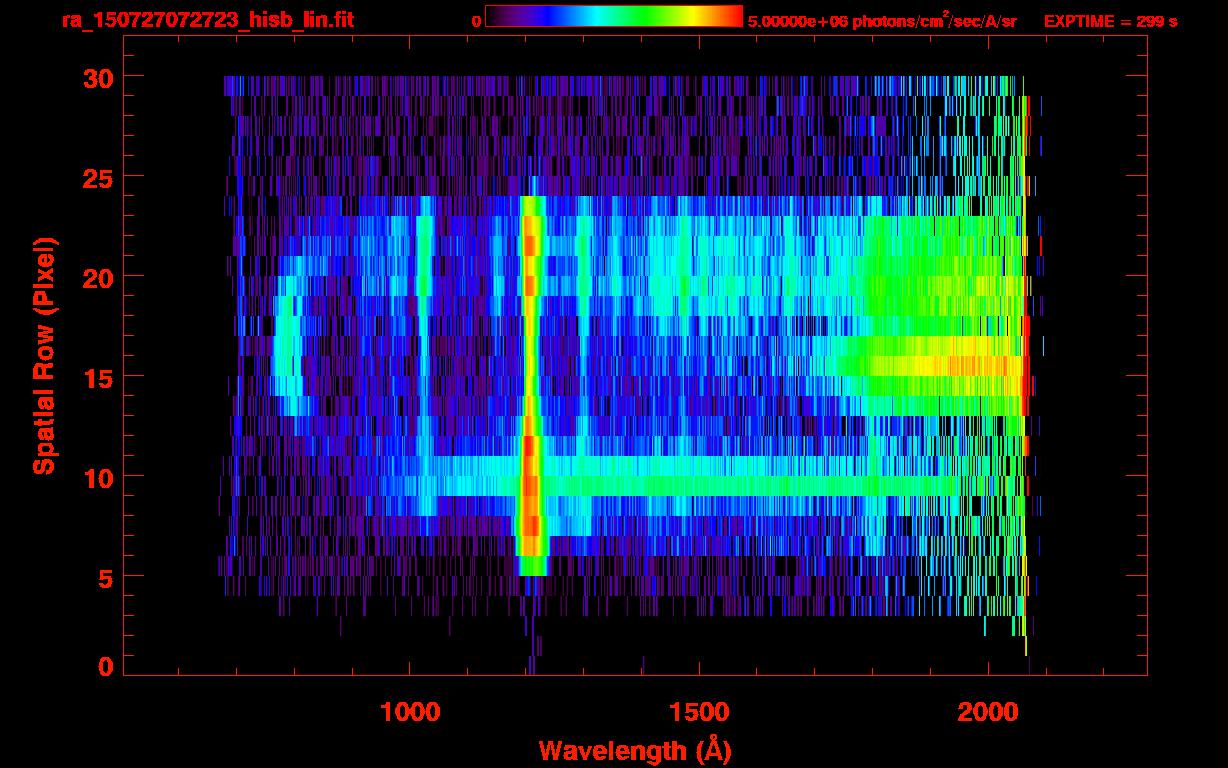This screenshot has height=768, width=1228.
Task: Click the 1000 wavelength tick label
Action: [x=411, y=712]
